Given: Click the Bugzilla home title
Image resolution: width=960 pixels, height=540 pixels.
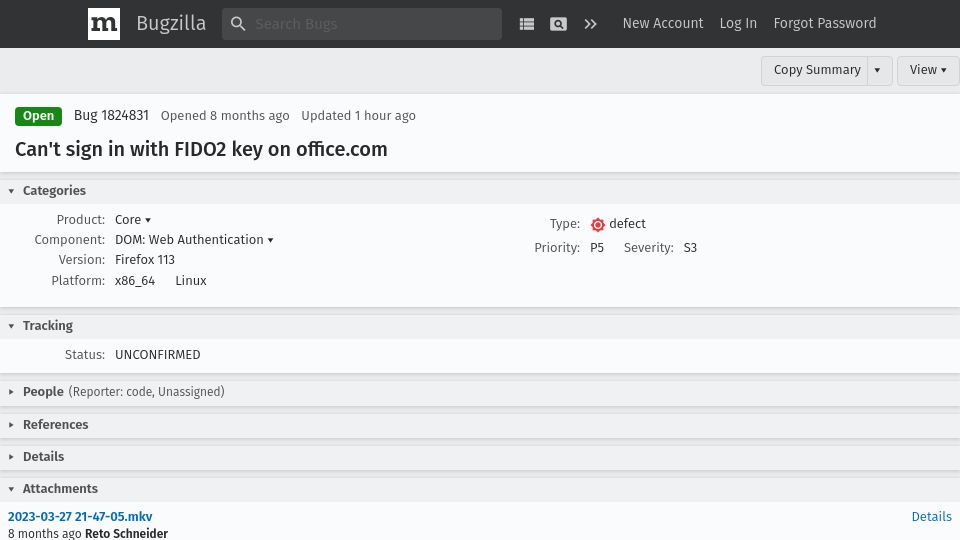Looking at the screenshot, I should point(171,23).
